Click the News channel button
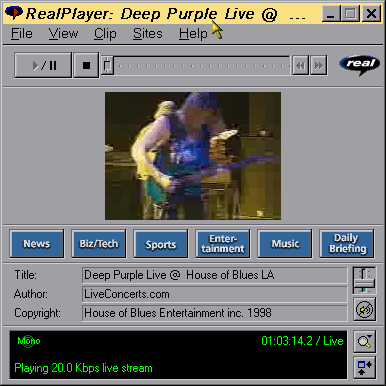Image resolution: width=386 pixels, height=386 pixels. tap(37, 244)
